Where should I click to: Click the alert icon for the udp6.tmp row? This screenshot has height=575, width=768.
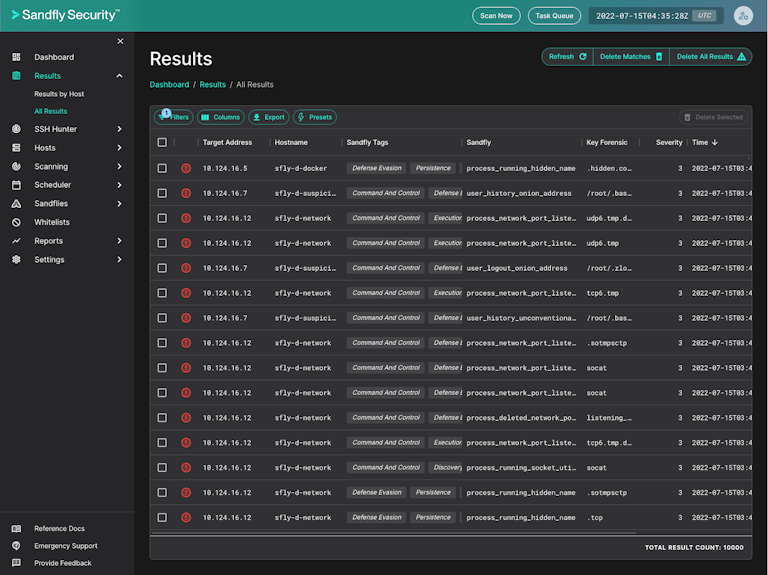(x=186, y=243)
